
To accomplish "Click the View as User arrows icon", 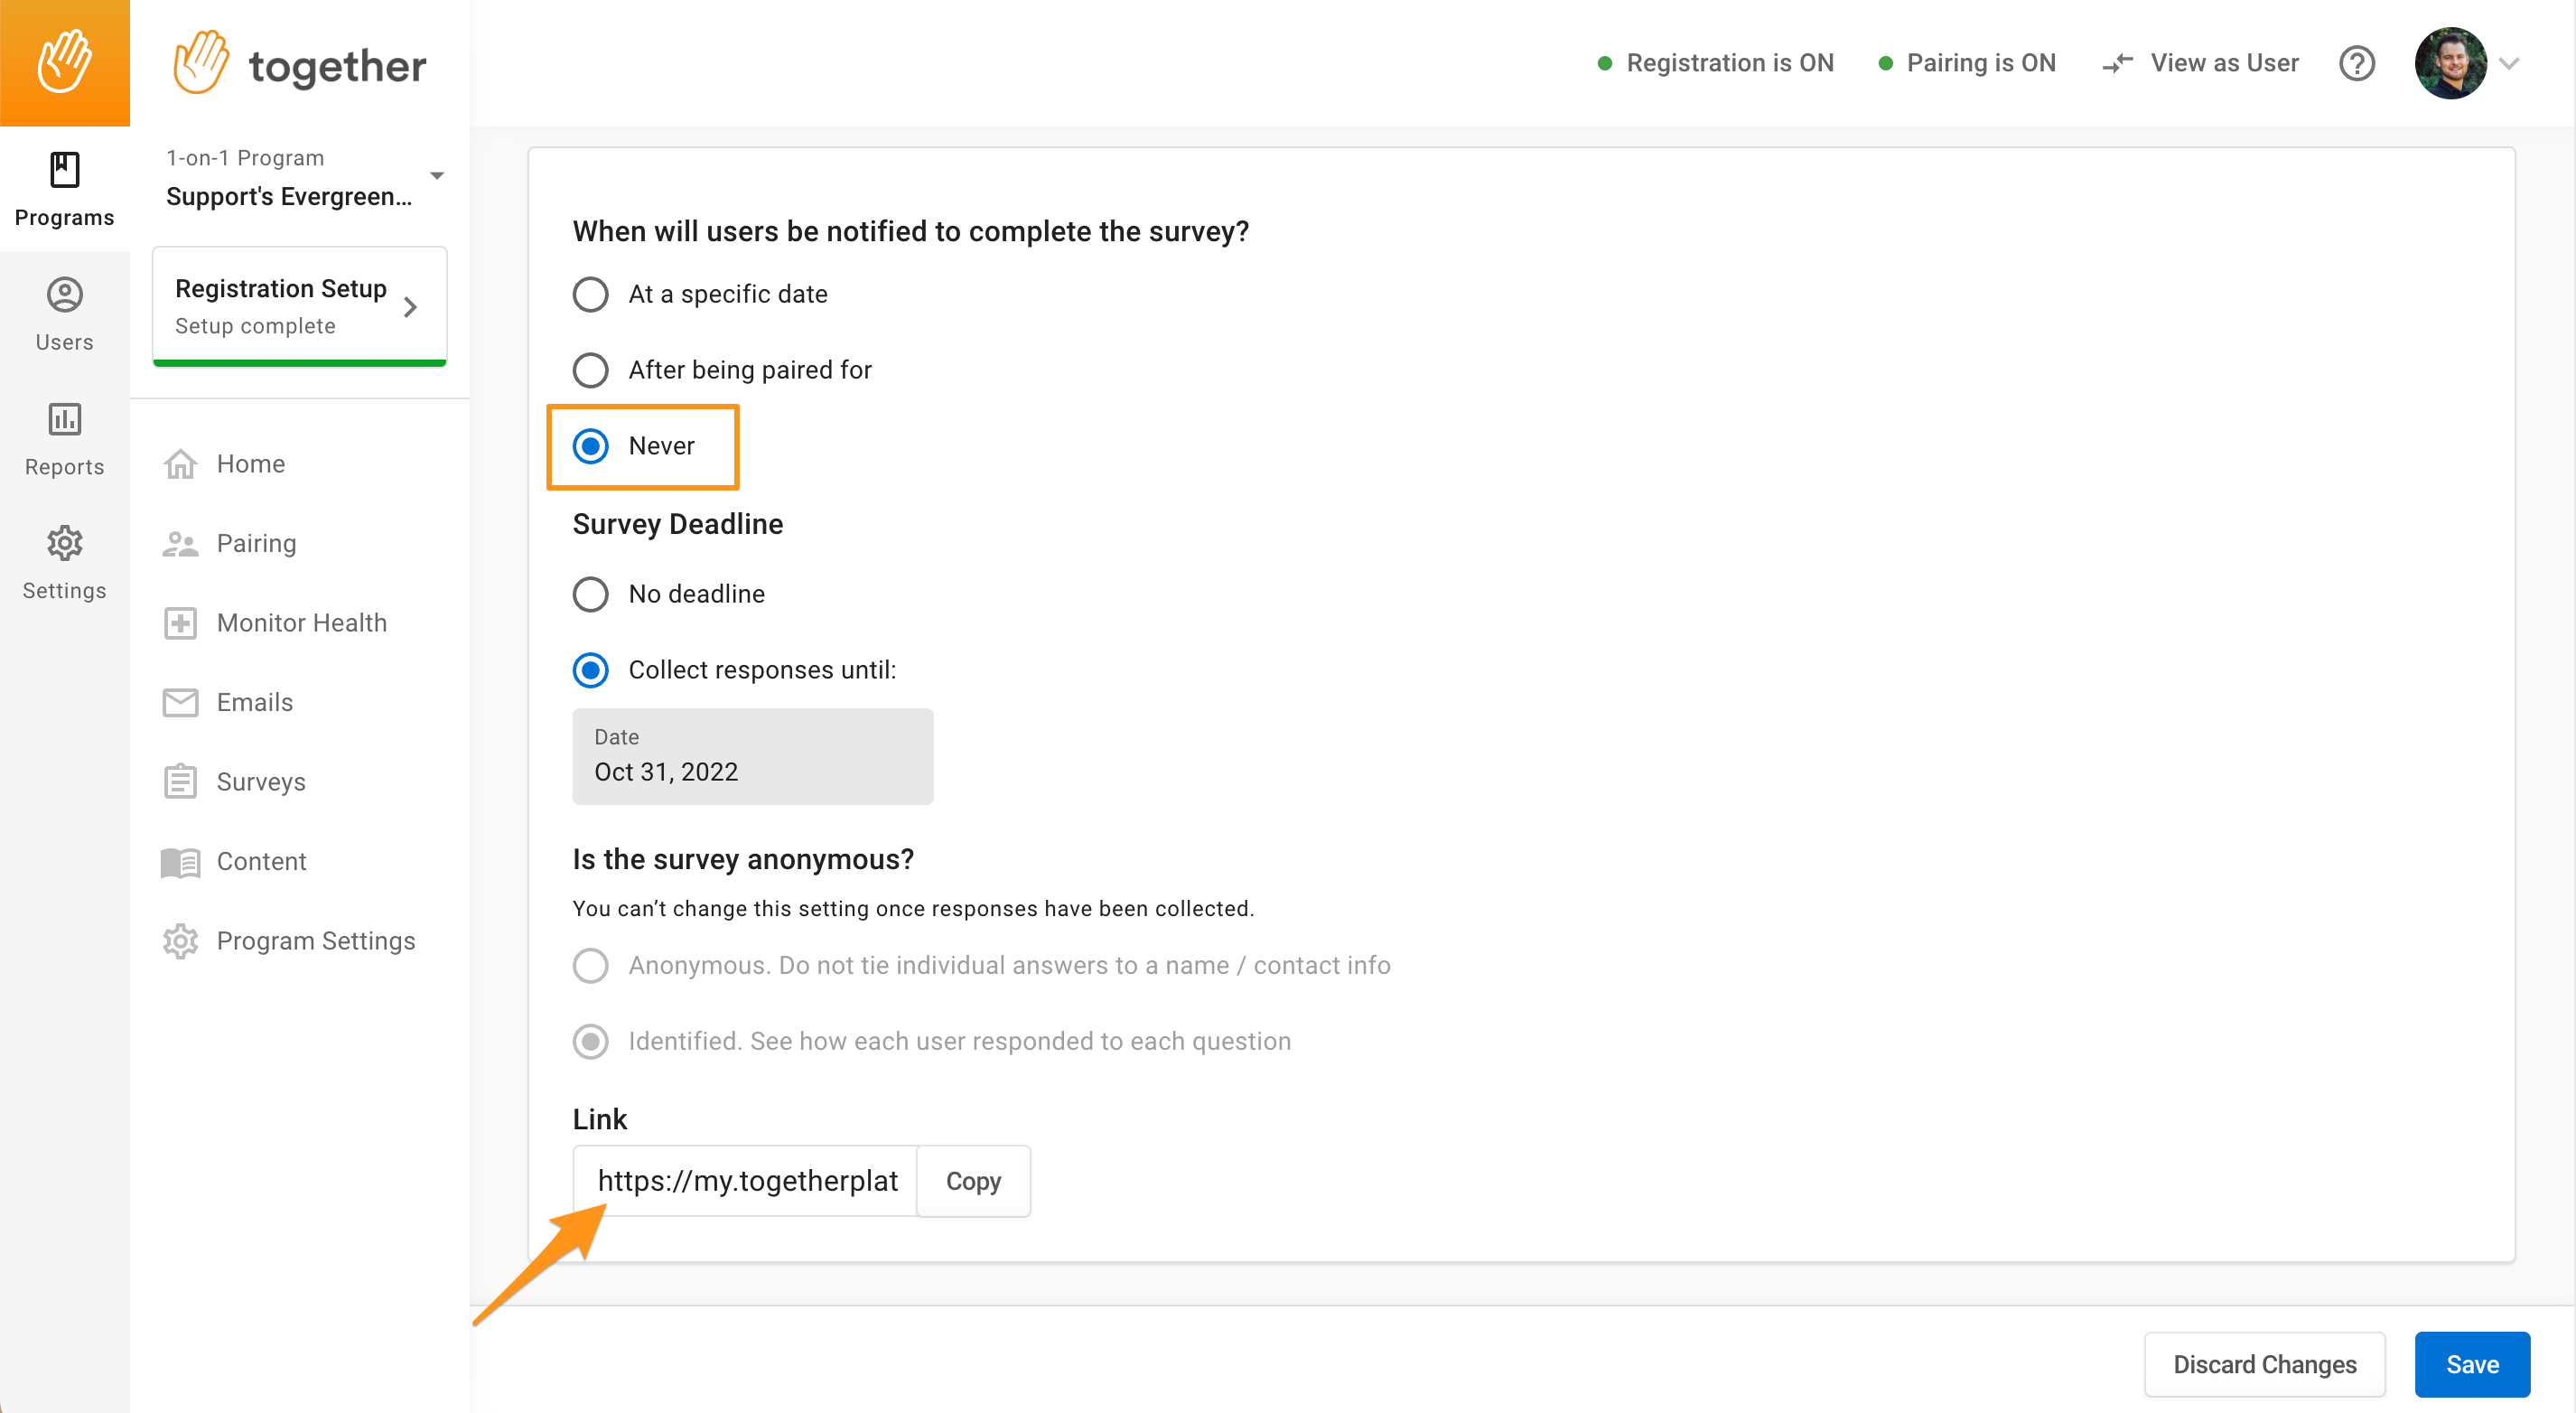I will point(2116,63).
